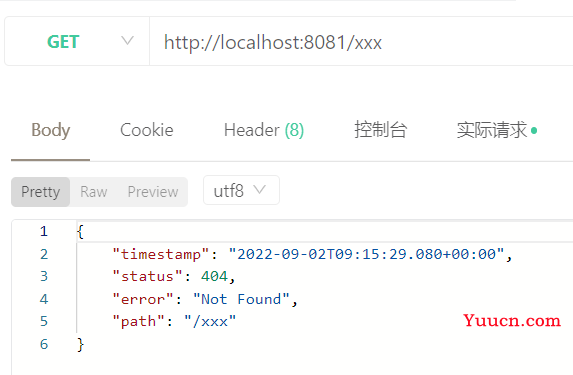Switch to the Body tab
The width and height of the screenshot is (573, 375).
coord(50,130)
